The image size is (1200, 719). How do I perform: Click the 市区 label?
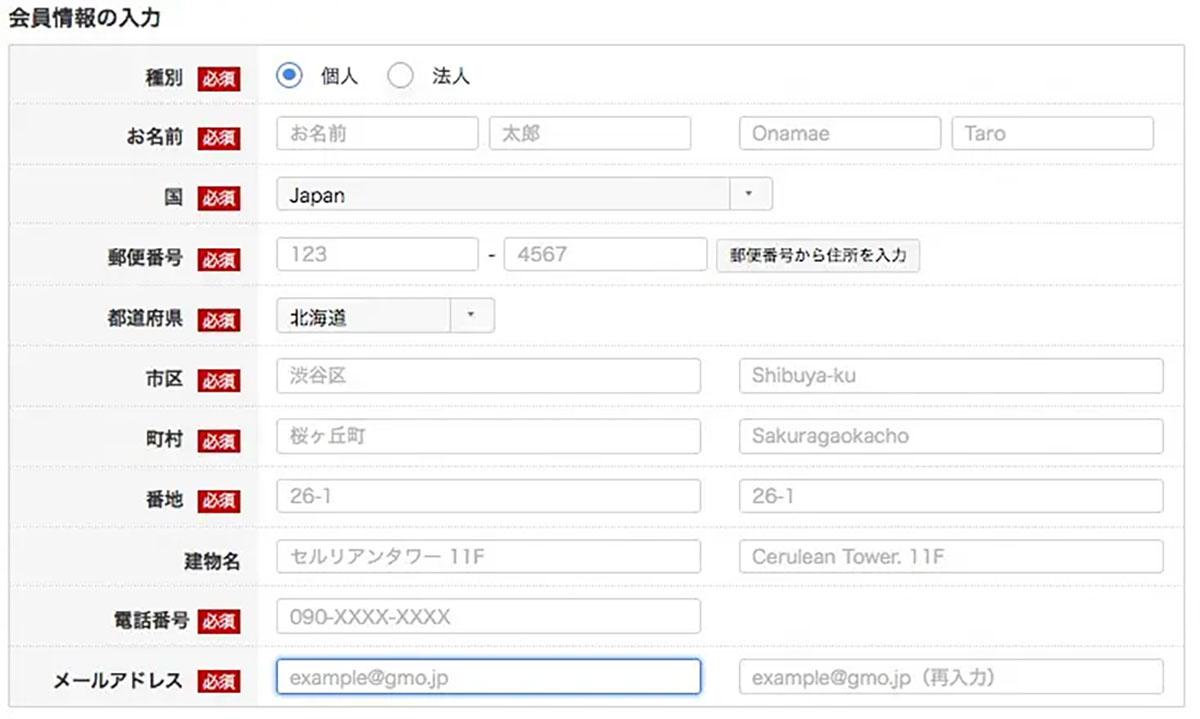coord(164,379)
